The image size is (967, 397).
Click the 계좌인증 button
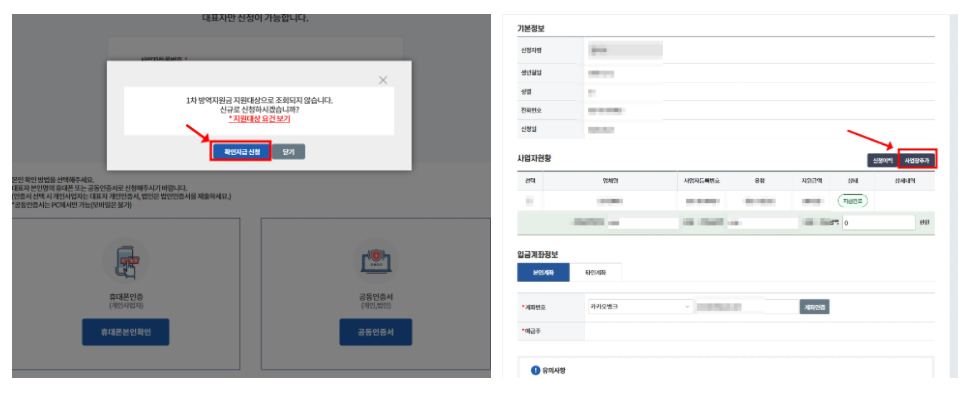tap(815, 306)
